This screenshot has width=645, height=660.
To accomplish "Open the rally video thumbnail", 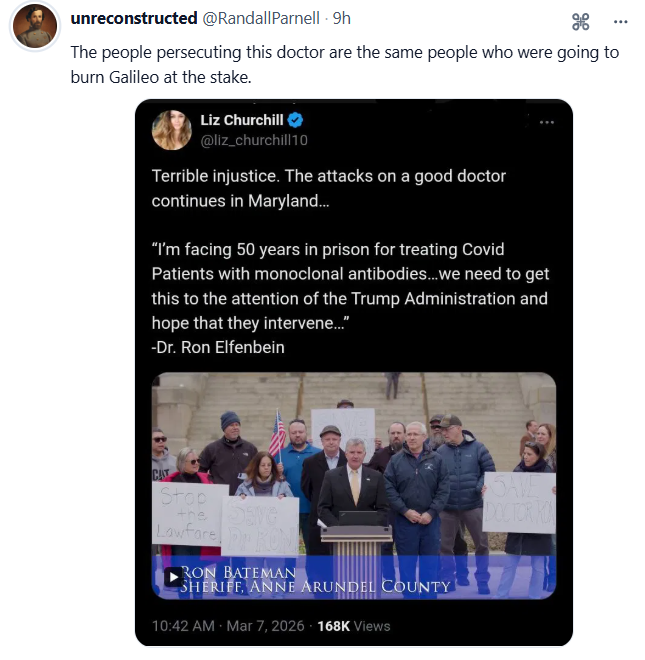I will (353, 470).
